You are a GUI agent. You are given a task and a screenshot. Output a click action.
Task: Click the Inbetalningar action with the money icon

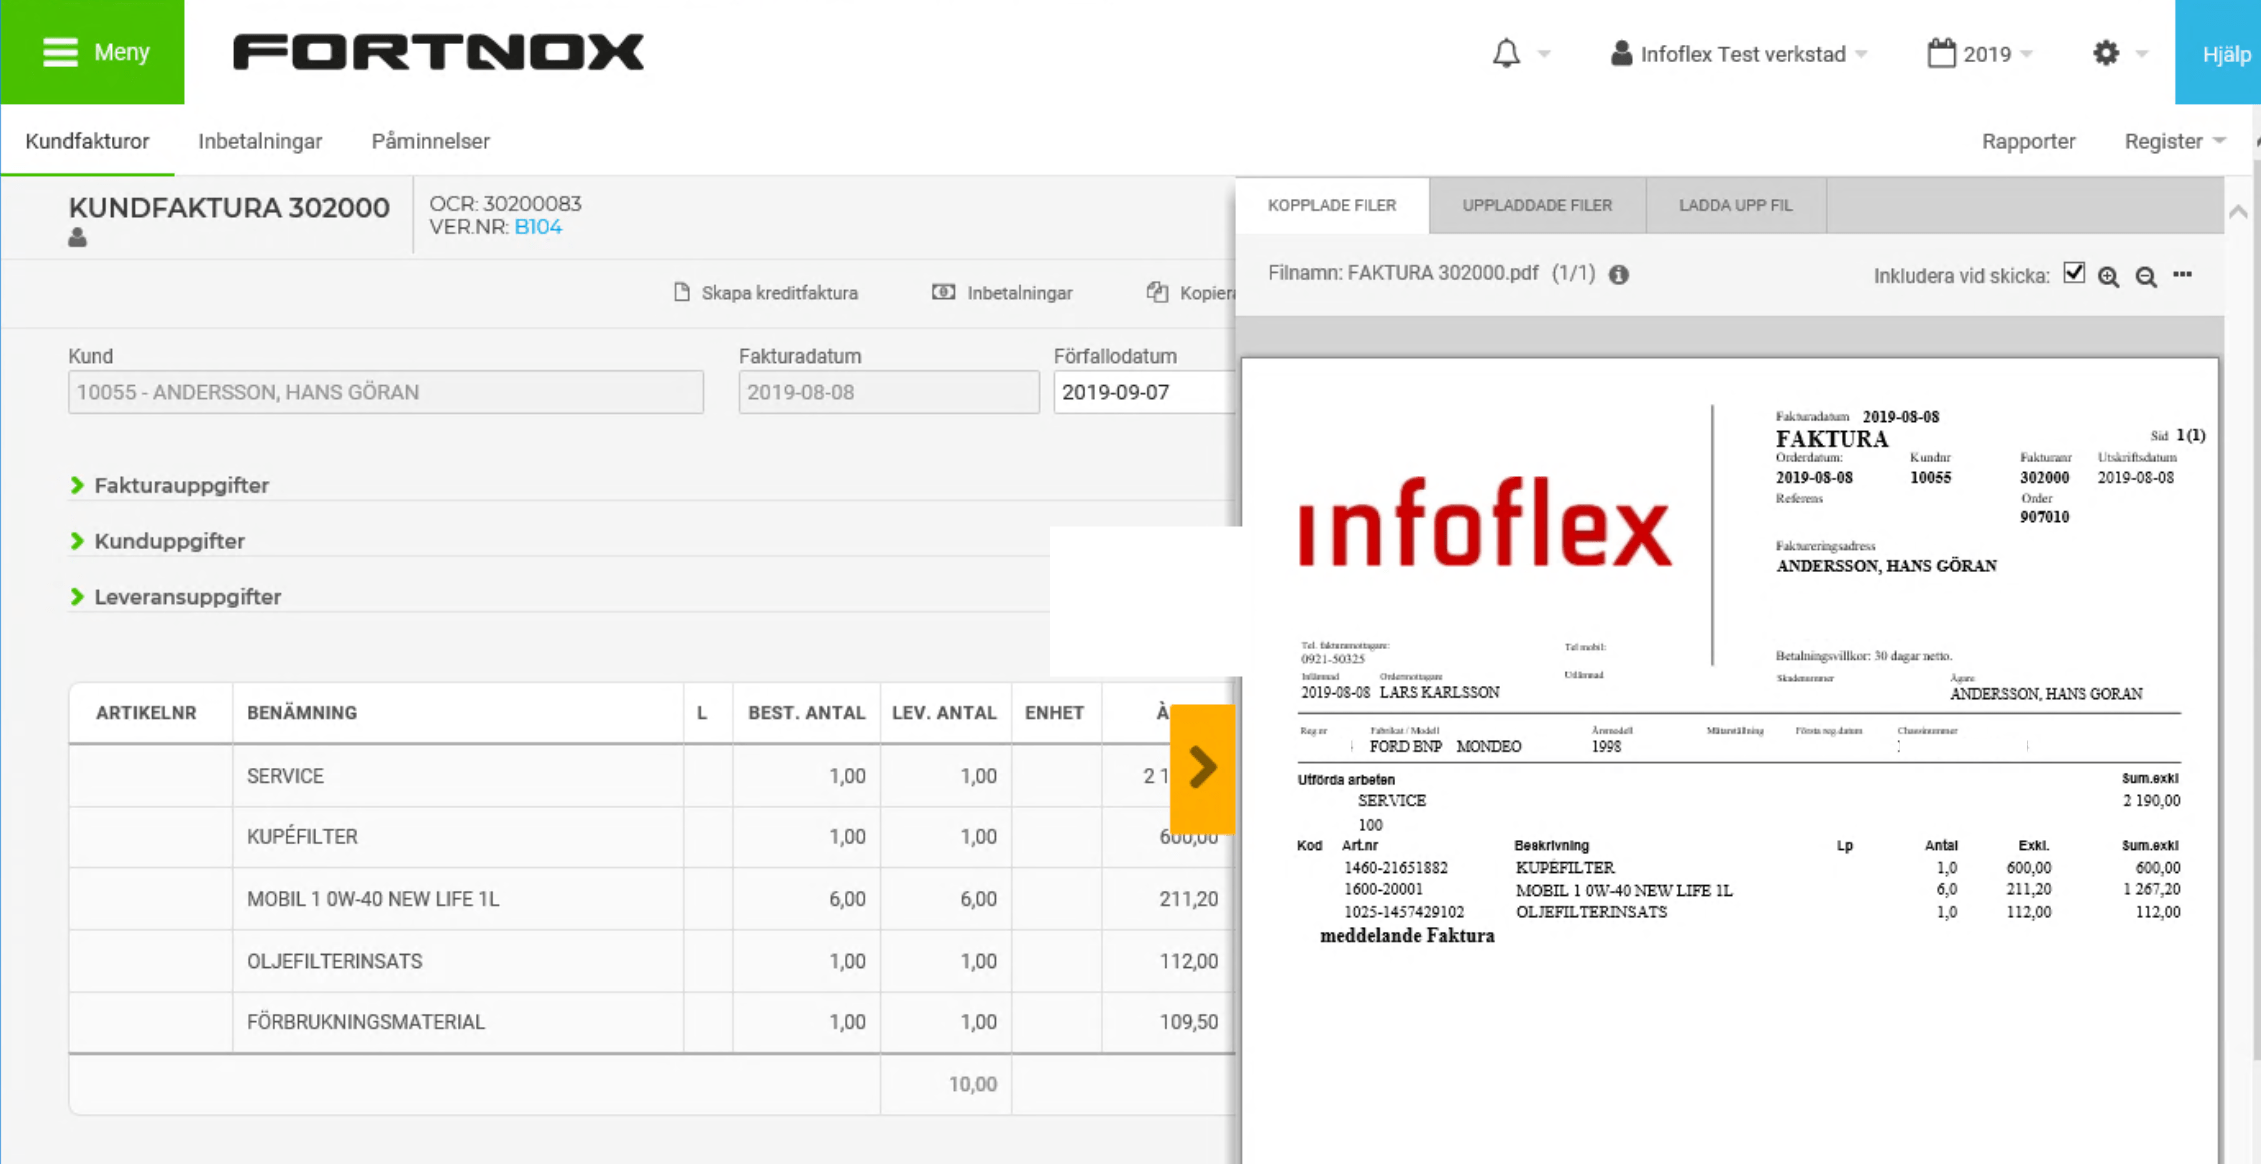1002,293
